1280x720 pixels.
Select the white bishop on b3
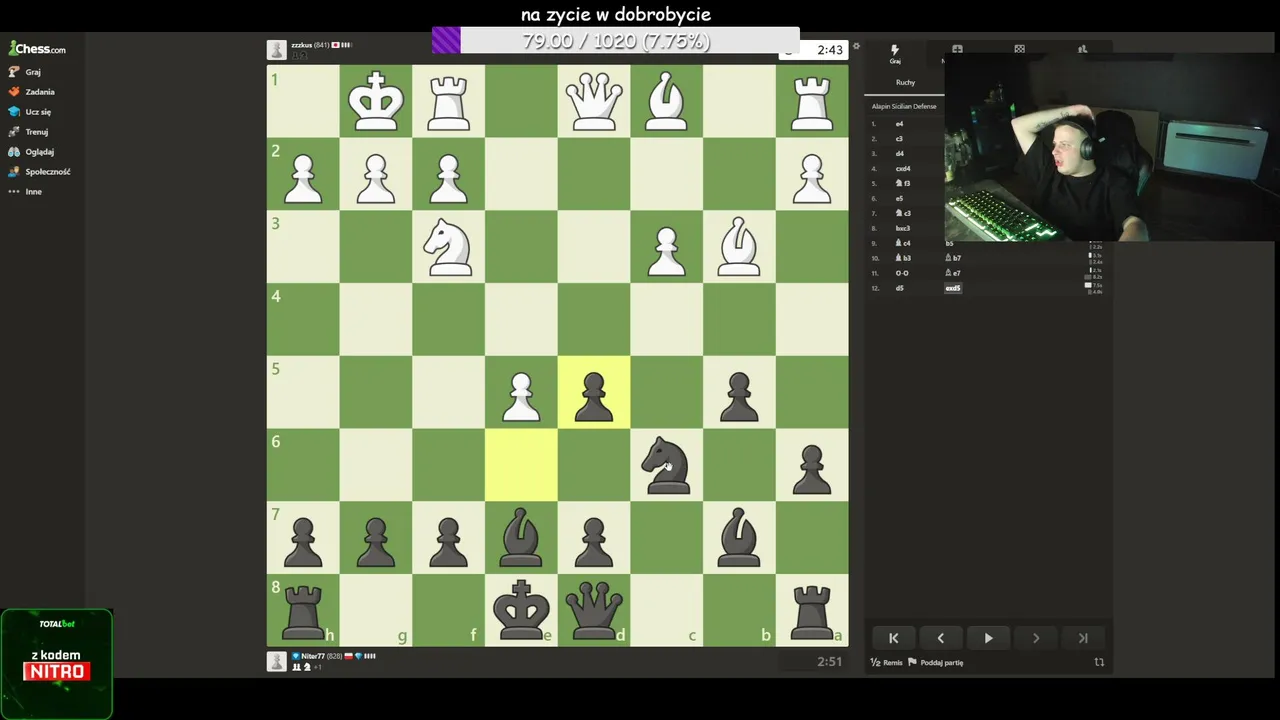(x=739, y=247)
